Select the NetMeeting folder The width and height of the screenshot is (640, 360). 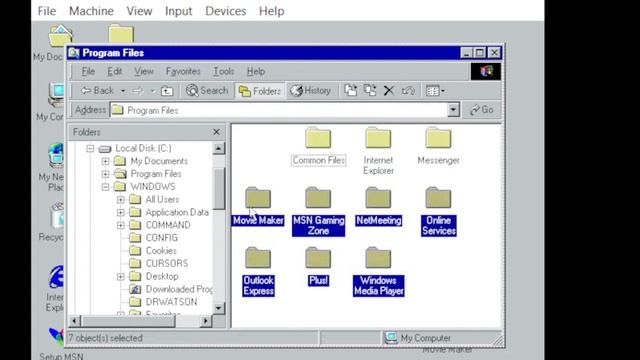[x=378, y=207]
